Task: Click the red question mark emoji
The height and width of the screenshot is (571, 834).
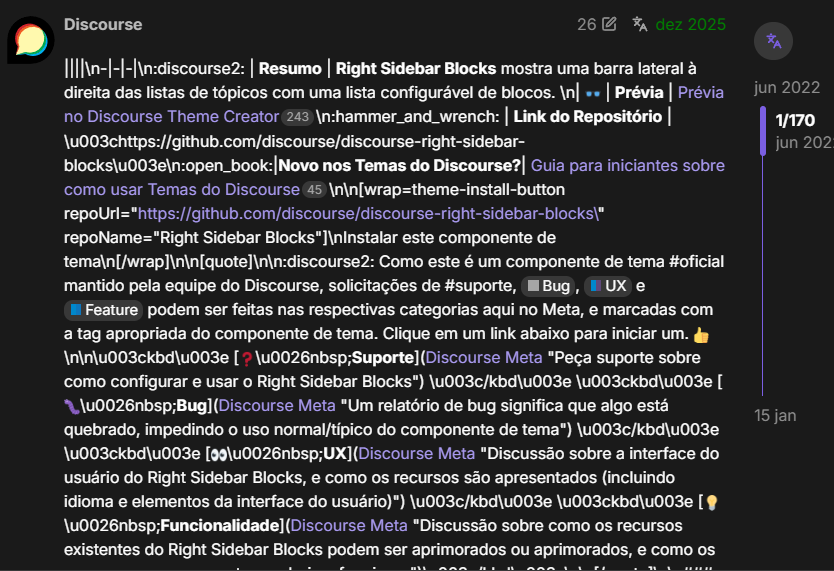Action: [247, 359]
